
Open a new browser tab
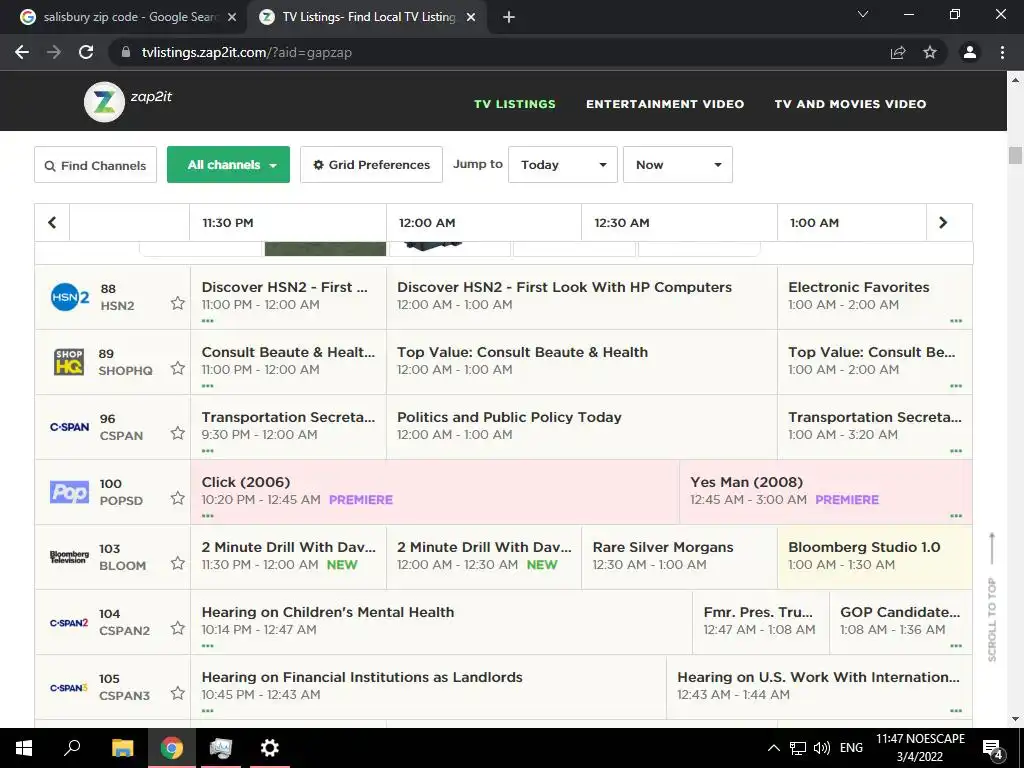(509, 18)
